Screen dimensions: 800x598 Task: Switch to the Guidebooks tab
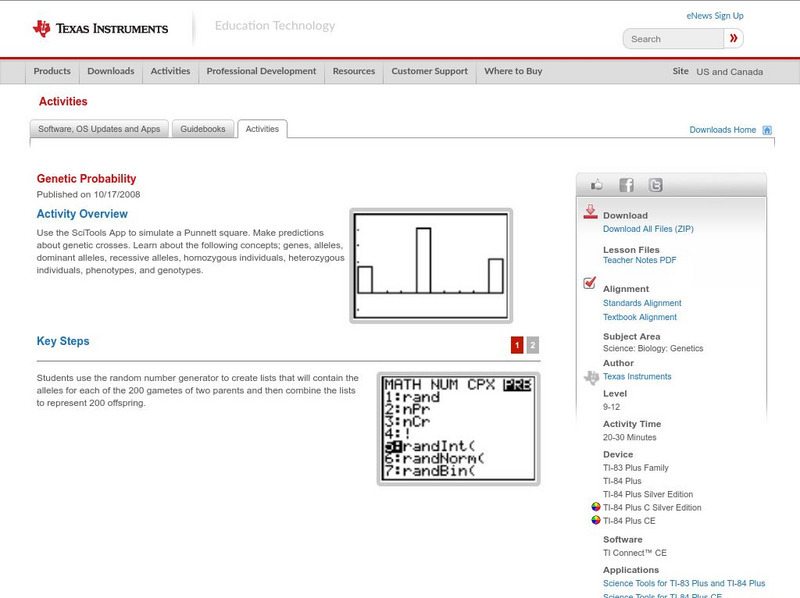[x=203, y=129]
